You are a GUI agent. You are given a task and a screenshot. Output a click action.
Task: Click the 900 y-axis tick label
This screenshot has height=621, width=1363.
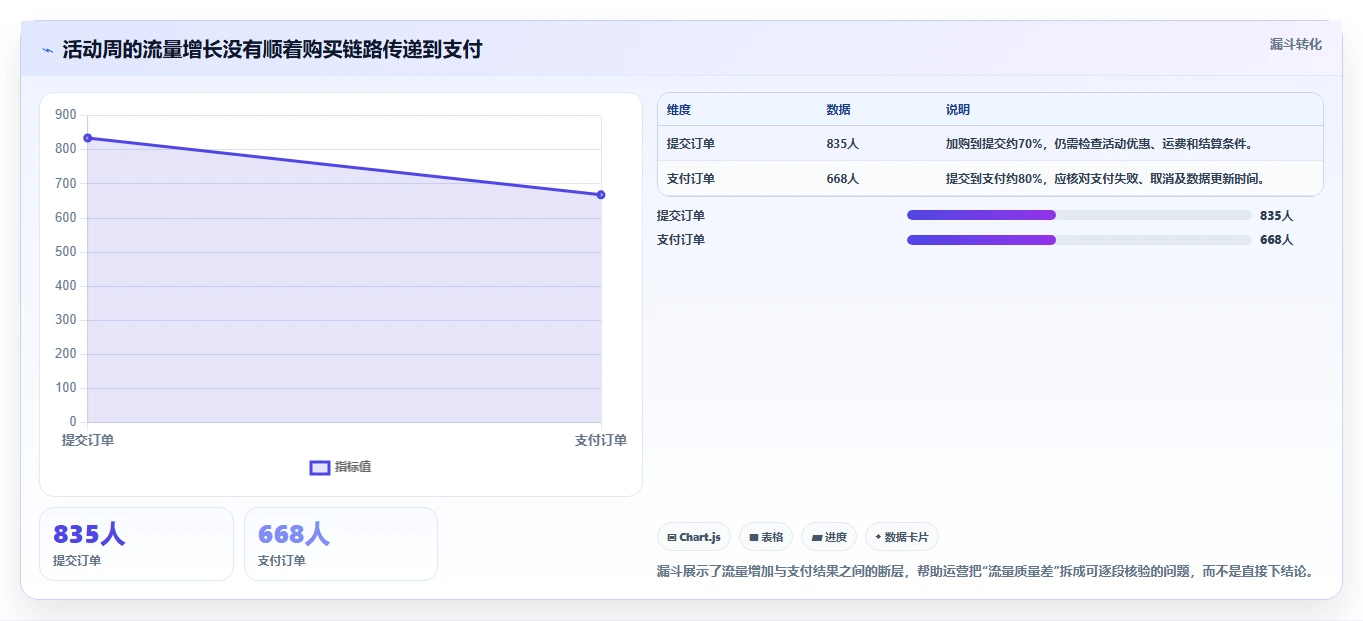click(66, 115)
